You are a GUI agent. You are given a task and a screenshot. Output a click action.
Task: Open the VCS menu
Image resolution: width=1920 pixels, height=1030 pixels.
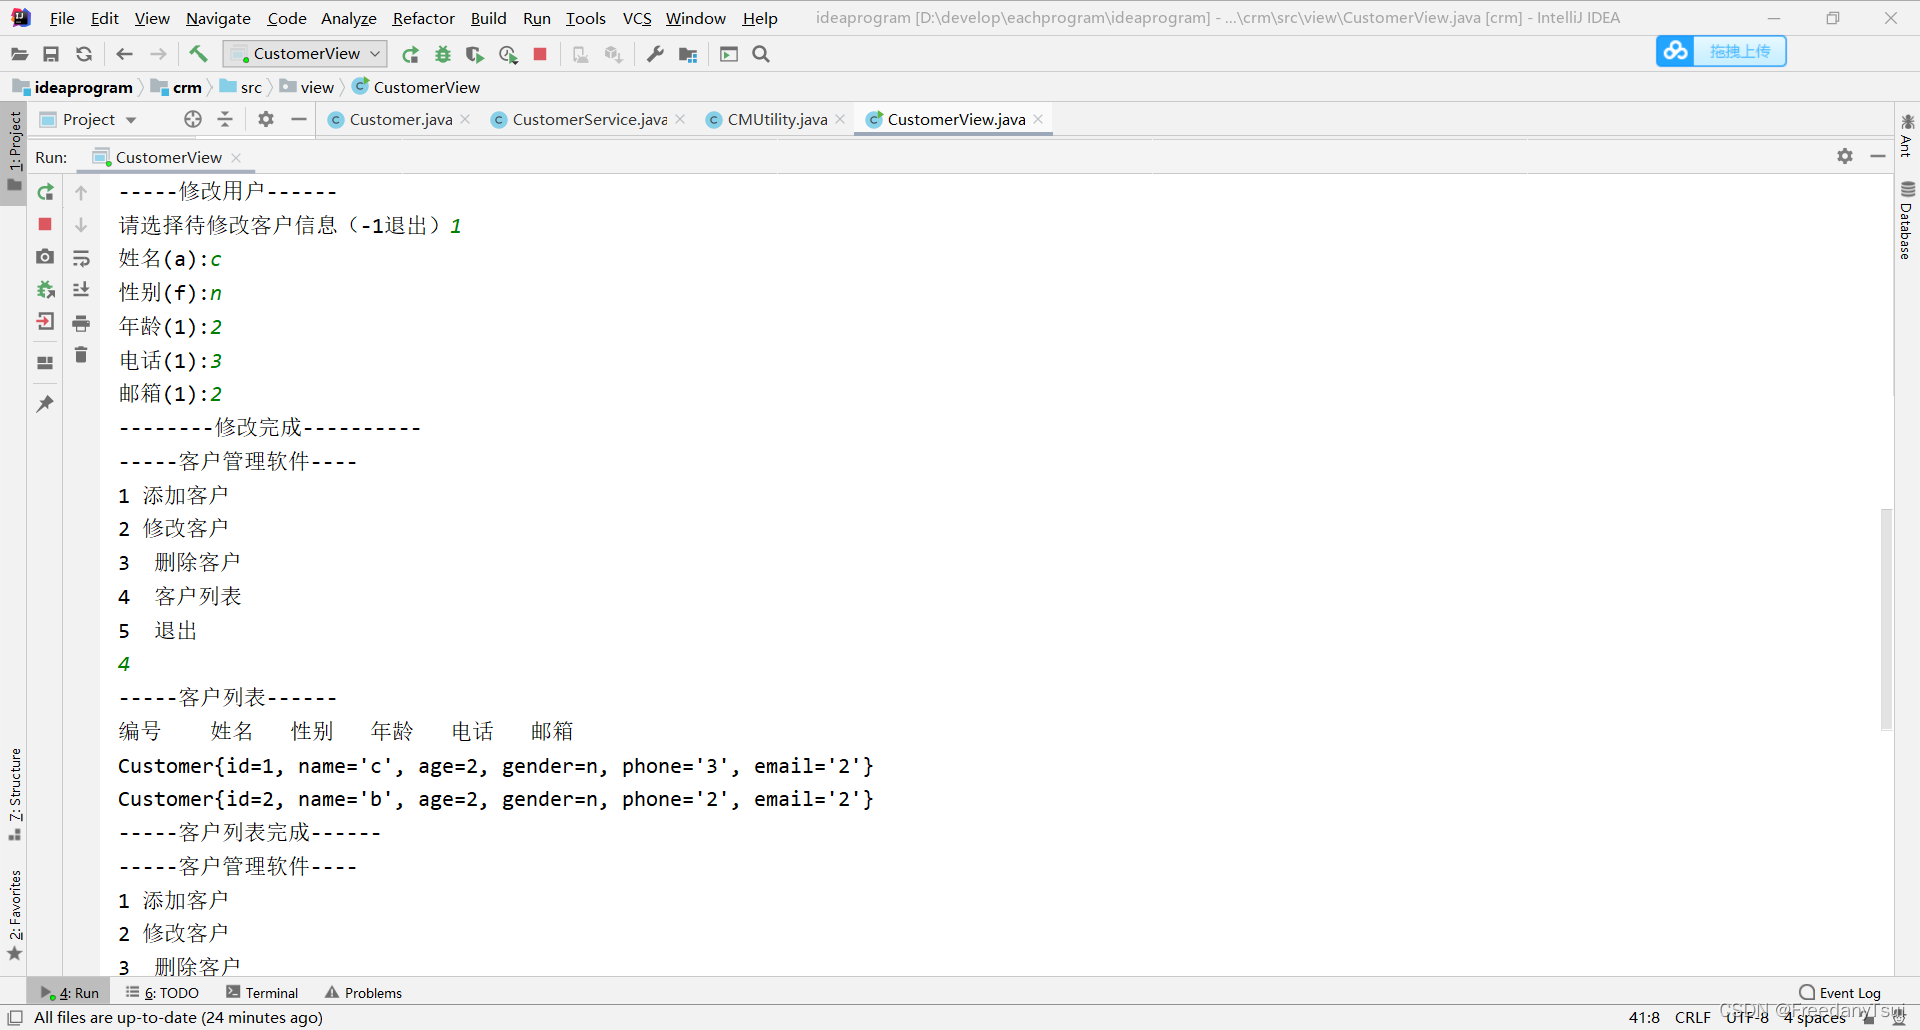tap(636, 18)
